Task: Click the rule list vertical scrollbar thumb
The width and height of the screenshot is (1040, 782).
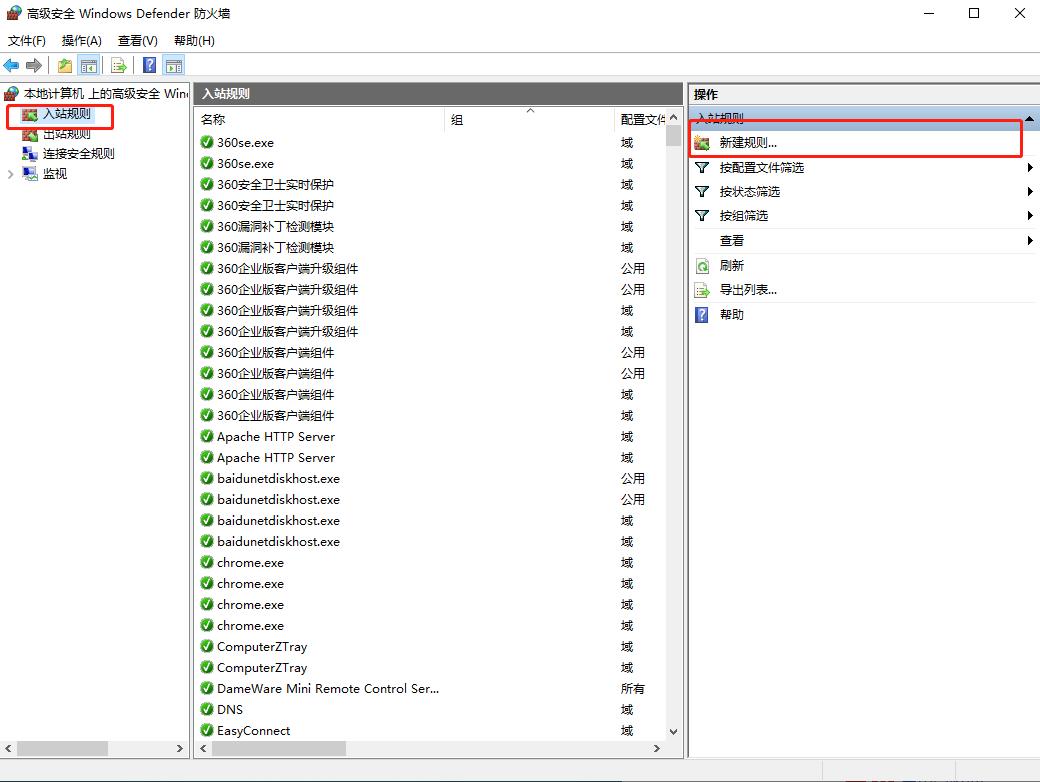Action: pos(673,135)
